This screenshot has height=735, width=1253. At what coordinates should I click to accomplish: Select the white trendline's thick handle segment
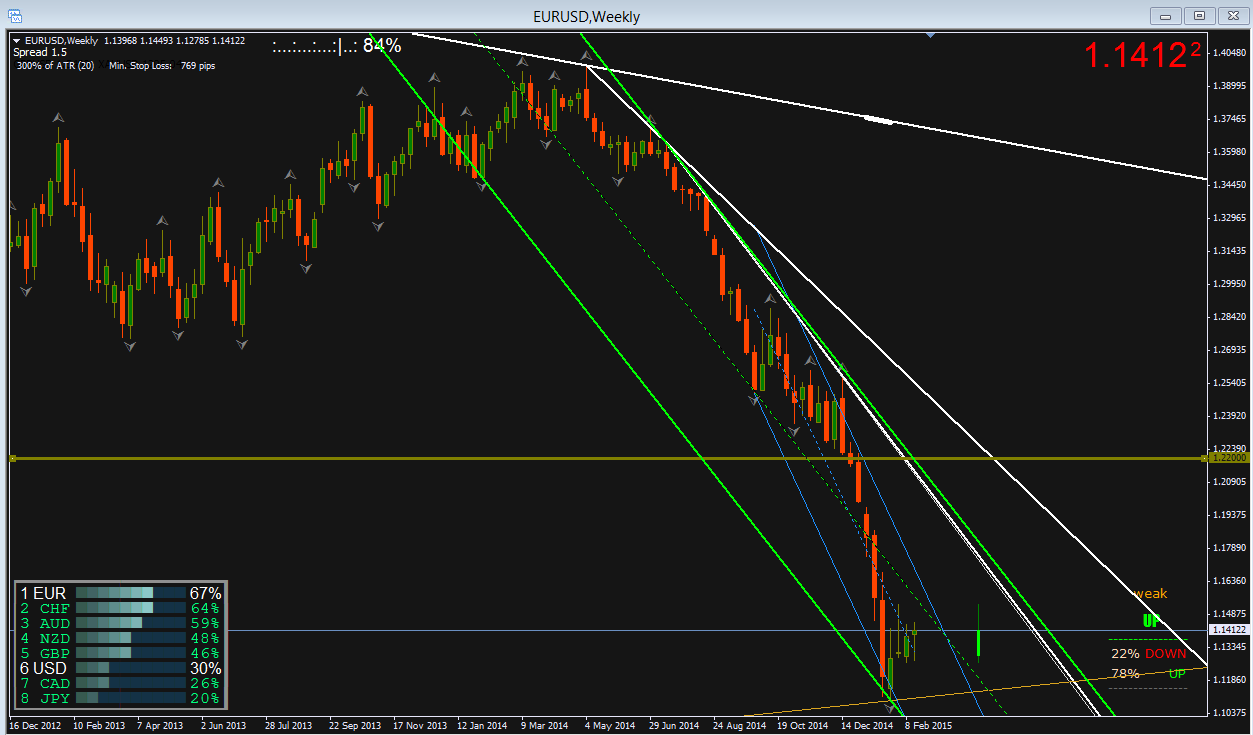[878, 121]
